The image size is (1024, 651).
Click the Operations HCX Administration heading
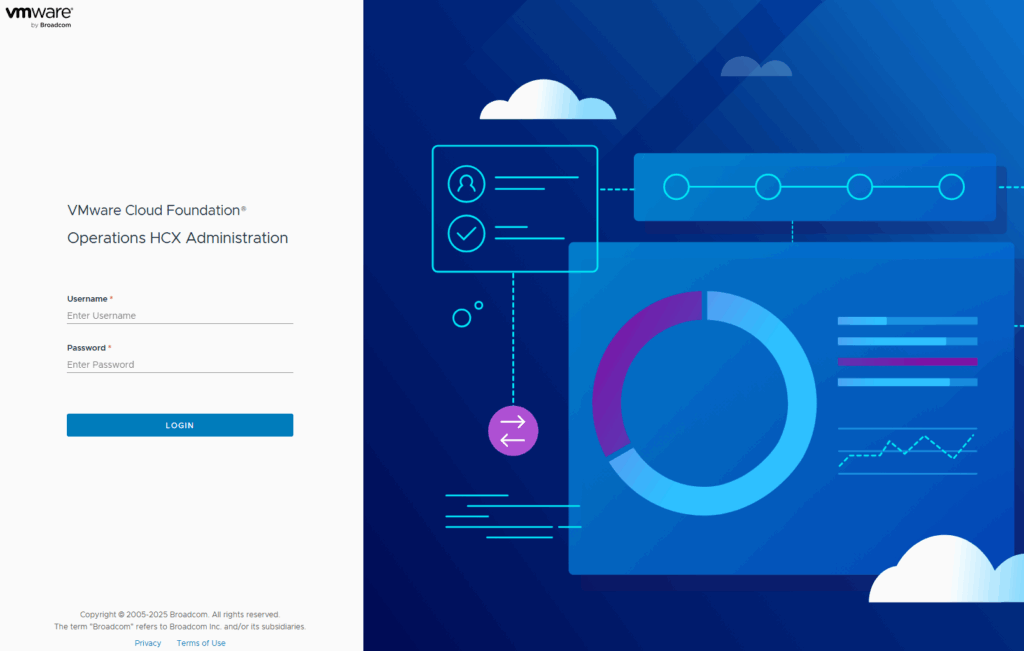(177, 238)
